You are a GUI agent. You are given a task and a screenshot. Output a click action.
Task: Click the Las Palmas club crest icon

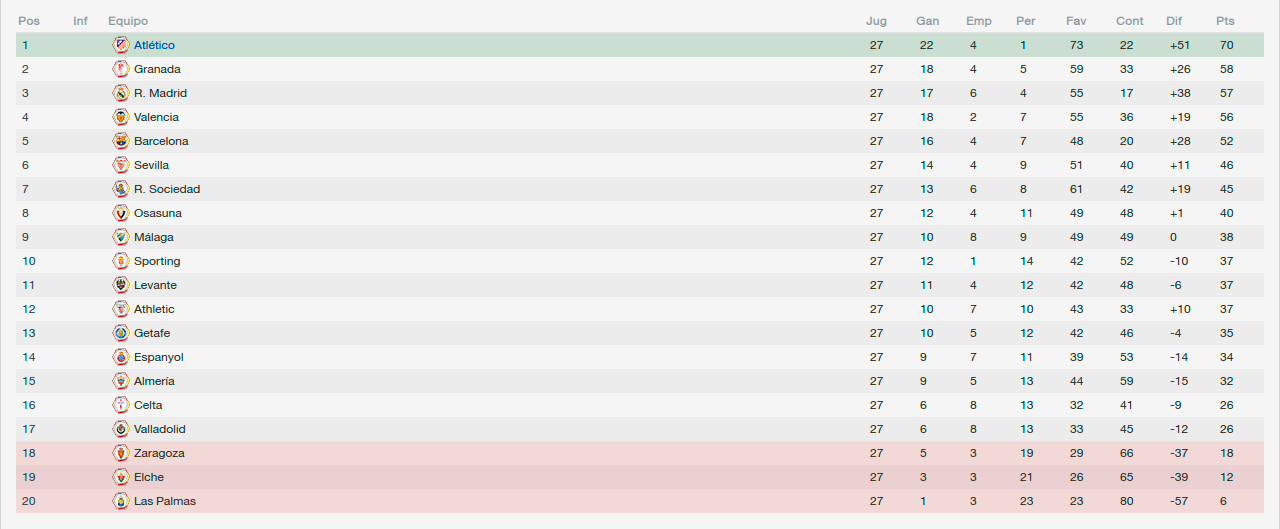tap(121, 501)
